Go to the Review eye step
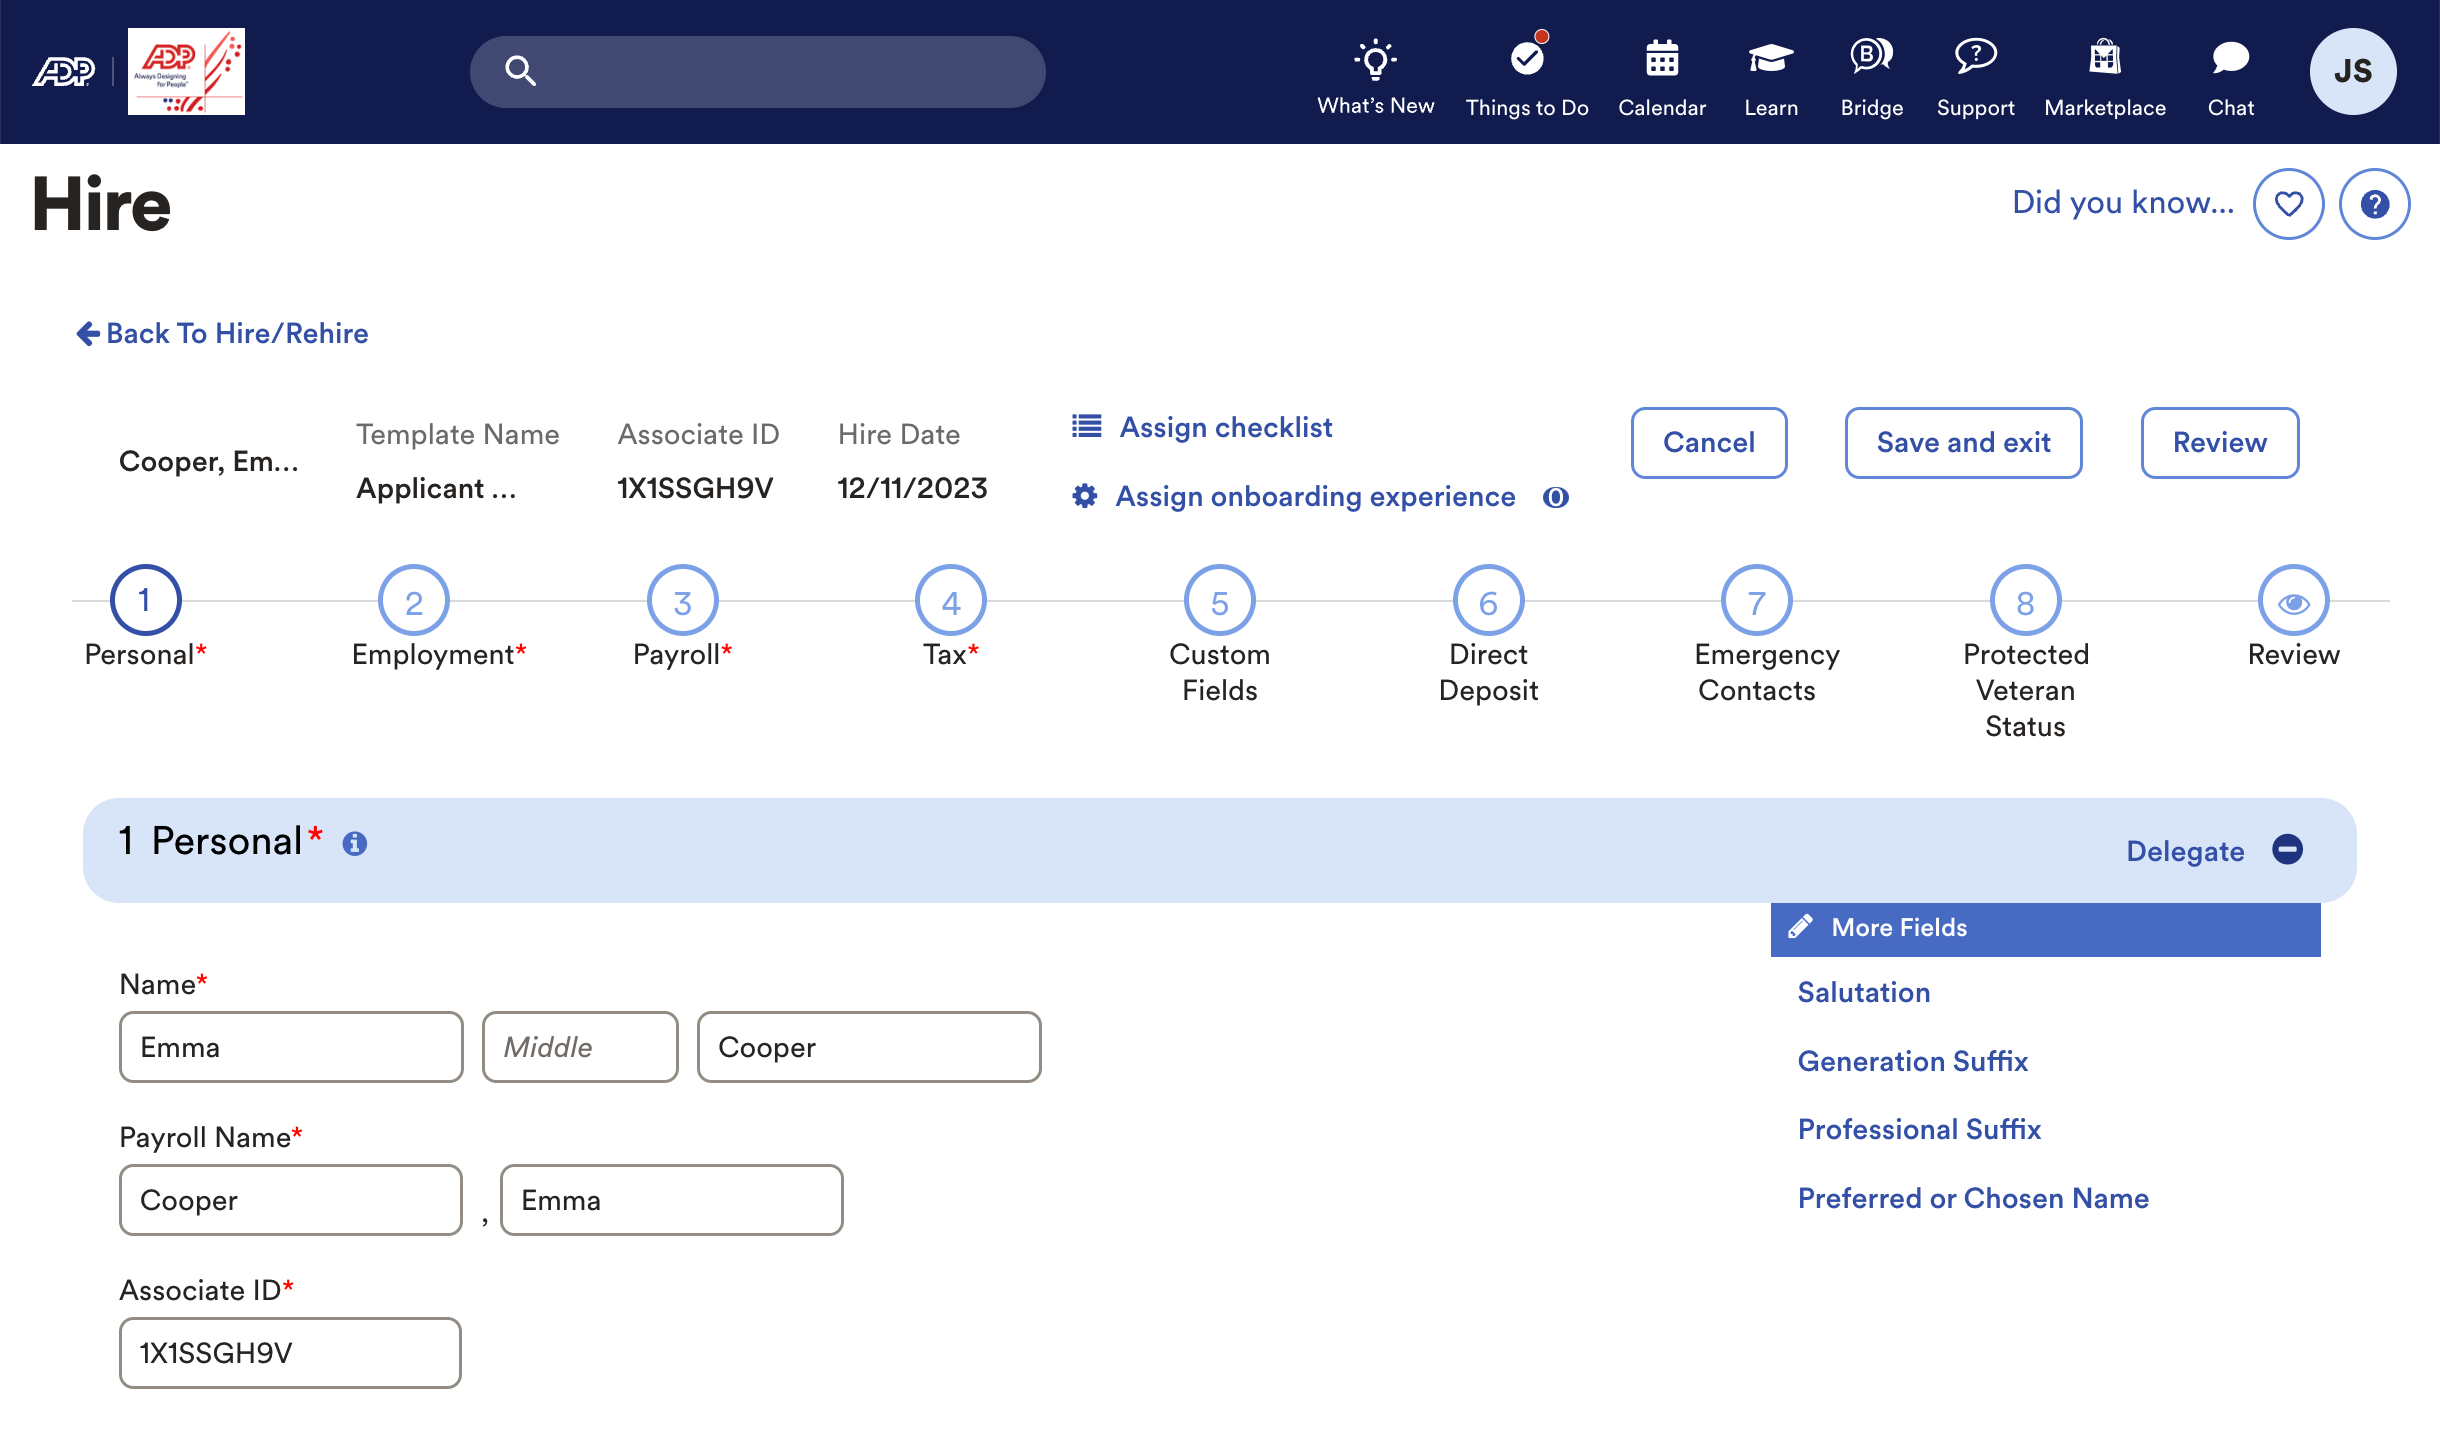Viewport: 2440px width, 1430px height. [2294, 601]
